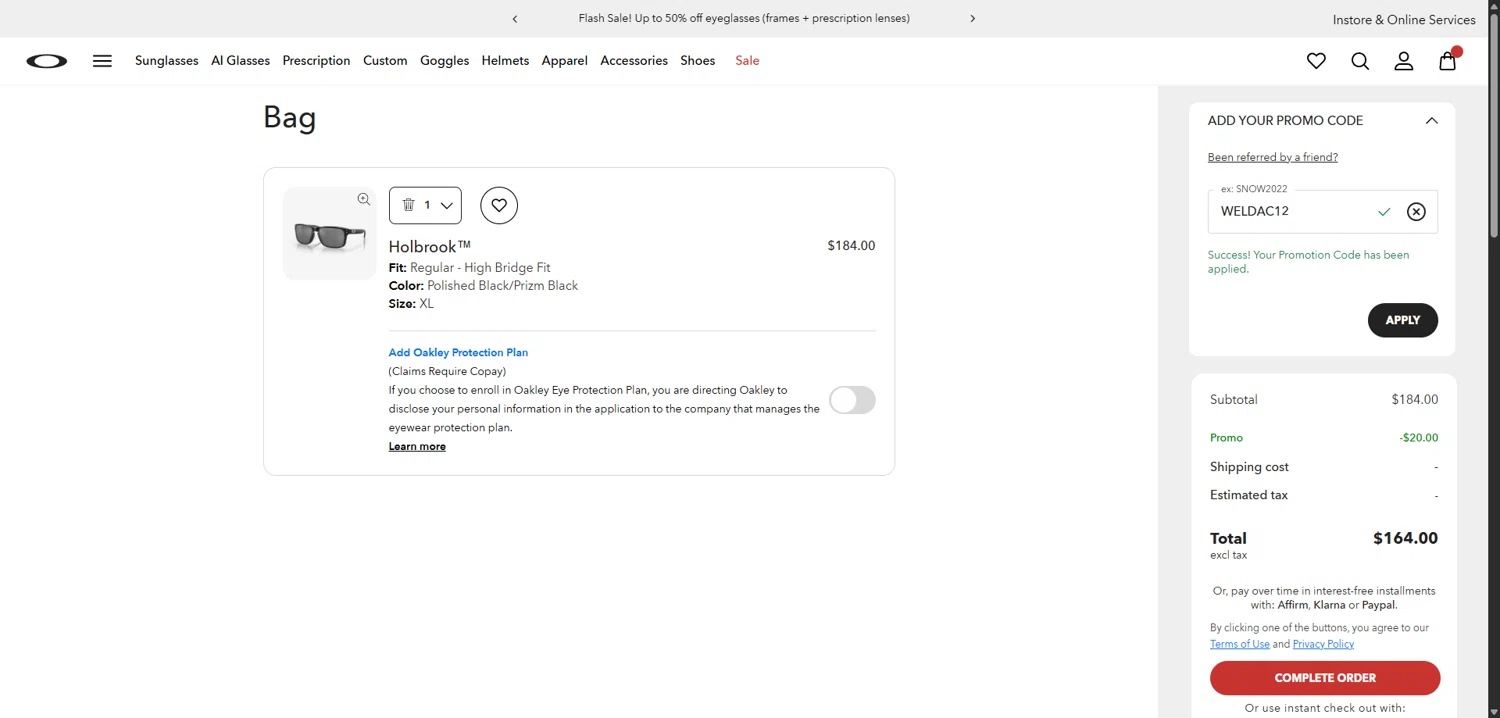Open the Shoes menu
The image size is (1500, 718).
(698, 61)
